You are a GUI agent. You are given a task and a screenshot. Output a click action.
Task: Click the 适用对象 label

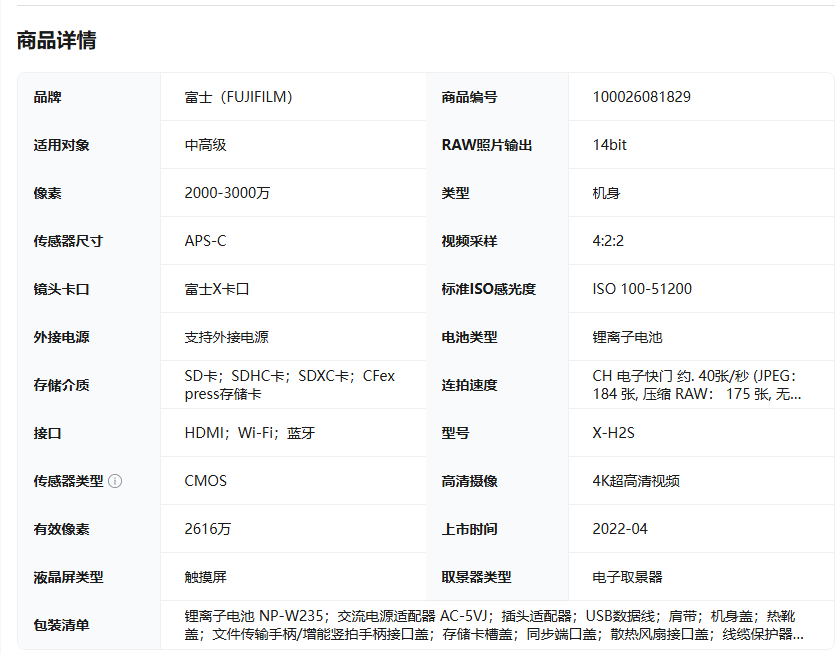point(61,145)
